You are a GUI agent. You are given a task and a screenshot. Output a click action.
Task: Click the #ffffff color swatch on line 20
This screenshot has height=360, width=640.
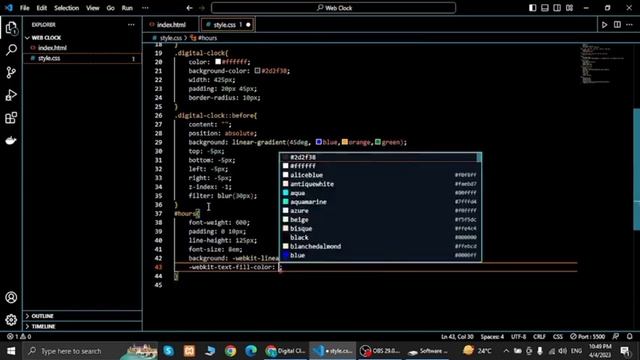coord(218,62)
